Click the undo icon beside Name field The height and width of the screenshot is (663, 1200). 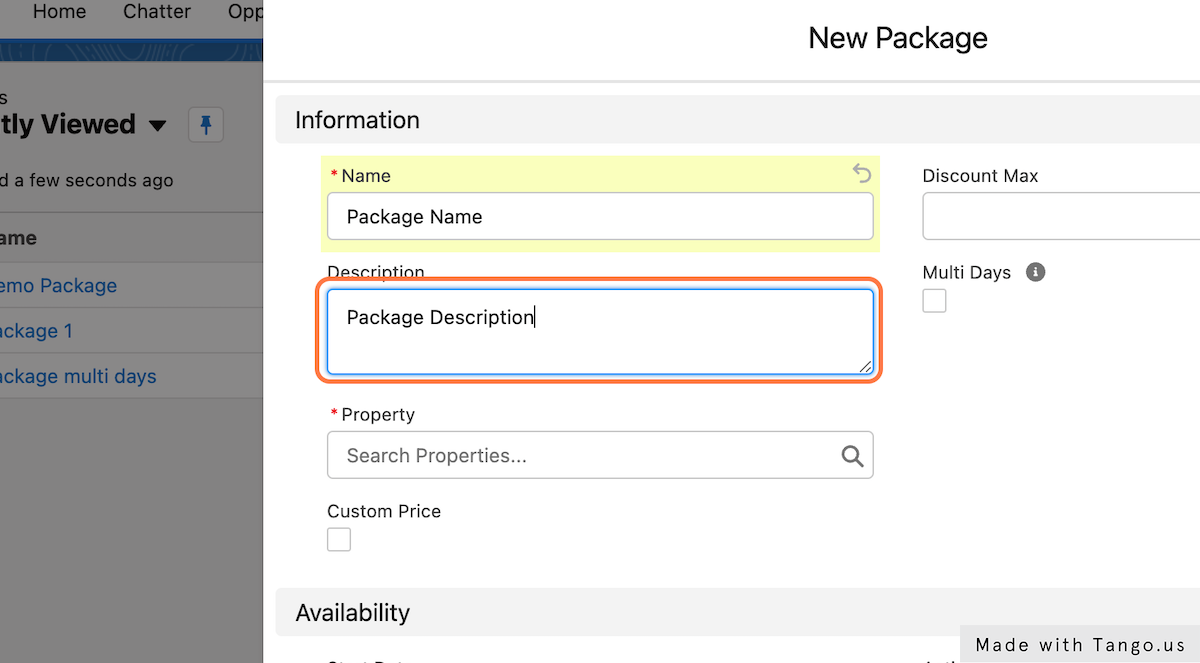[862, 174]
